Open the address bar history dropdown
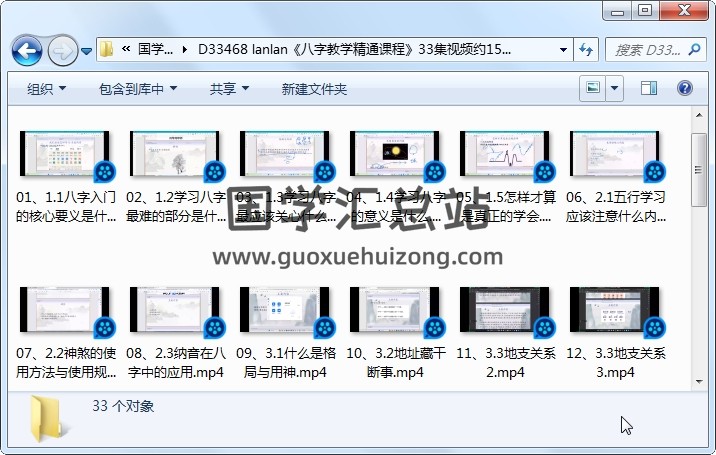 (563, 49)
